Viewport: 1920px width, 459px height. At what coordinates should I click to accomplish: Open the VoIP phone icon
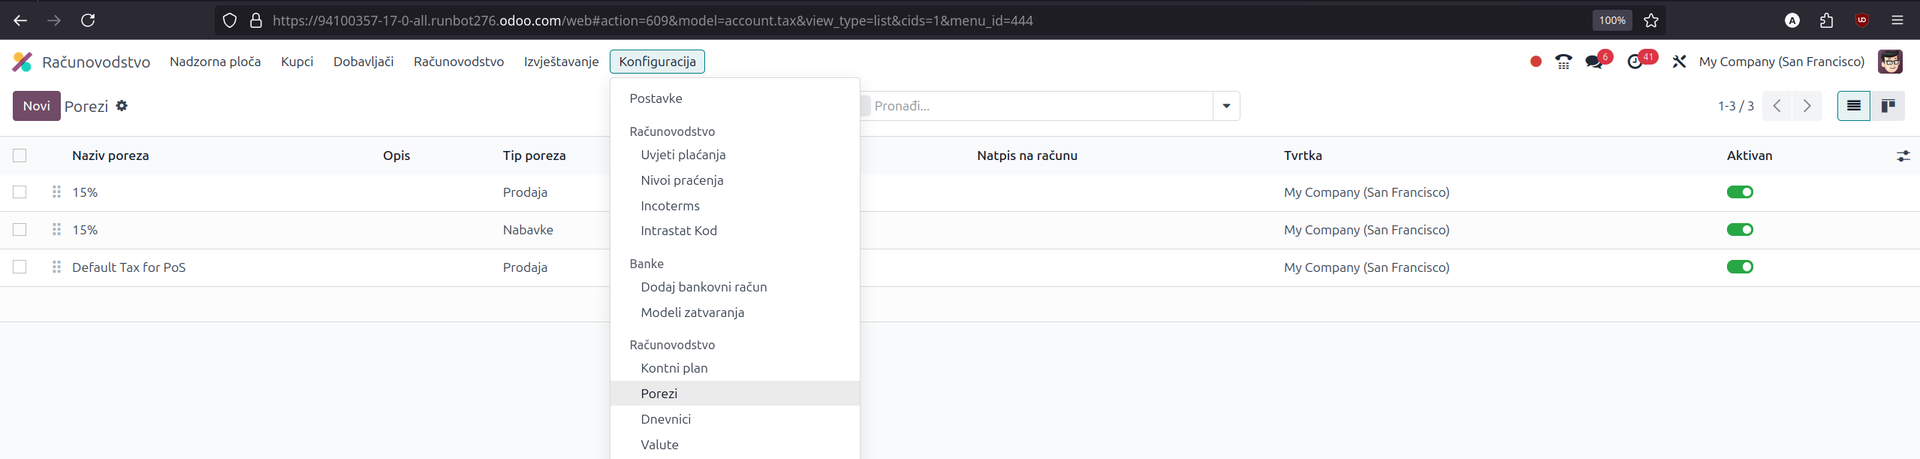pos(1563,62)
